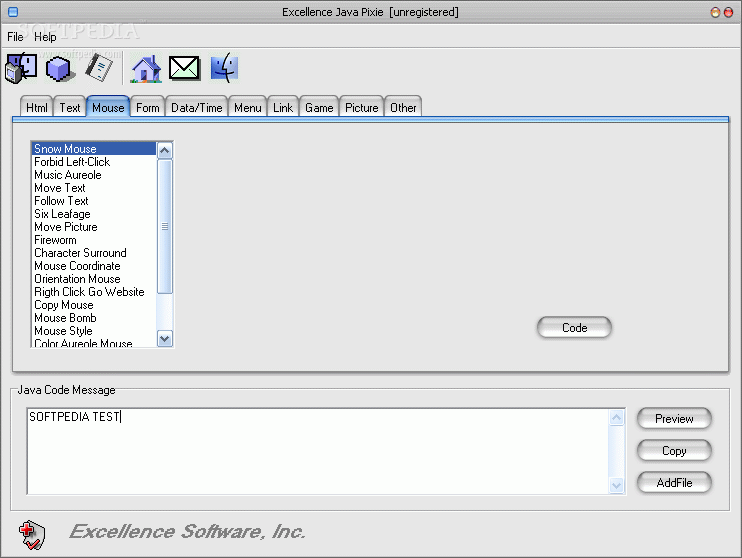The image size is (742, 558).
Task: Pick Mouse Bomb from the list
Action: click(94, 318)
